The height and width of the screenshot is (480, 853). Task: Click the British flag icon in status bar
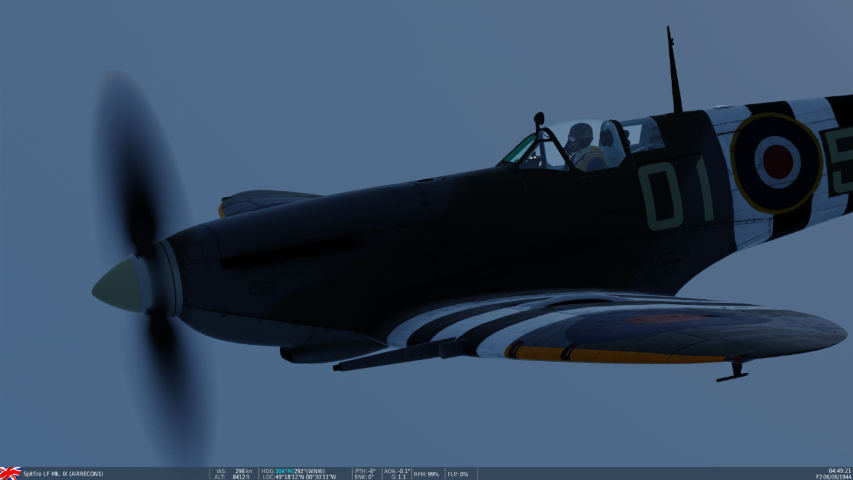(x=10, y=473)
